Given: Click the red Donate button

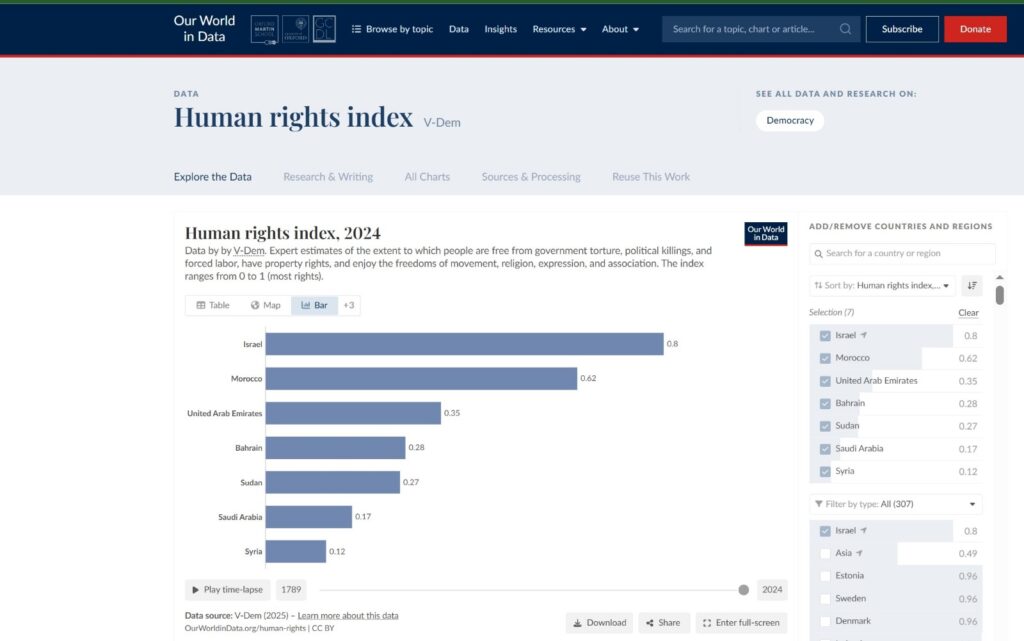Looking at the screenshot, I should 975,29.
